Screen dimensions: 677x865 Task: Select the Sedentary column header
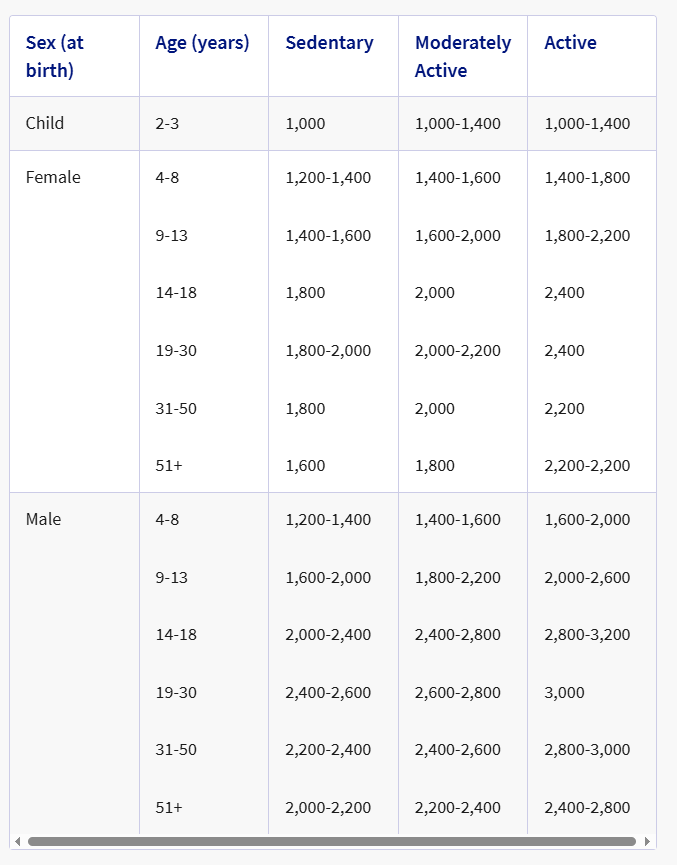point(329,43)
